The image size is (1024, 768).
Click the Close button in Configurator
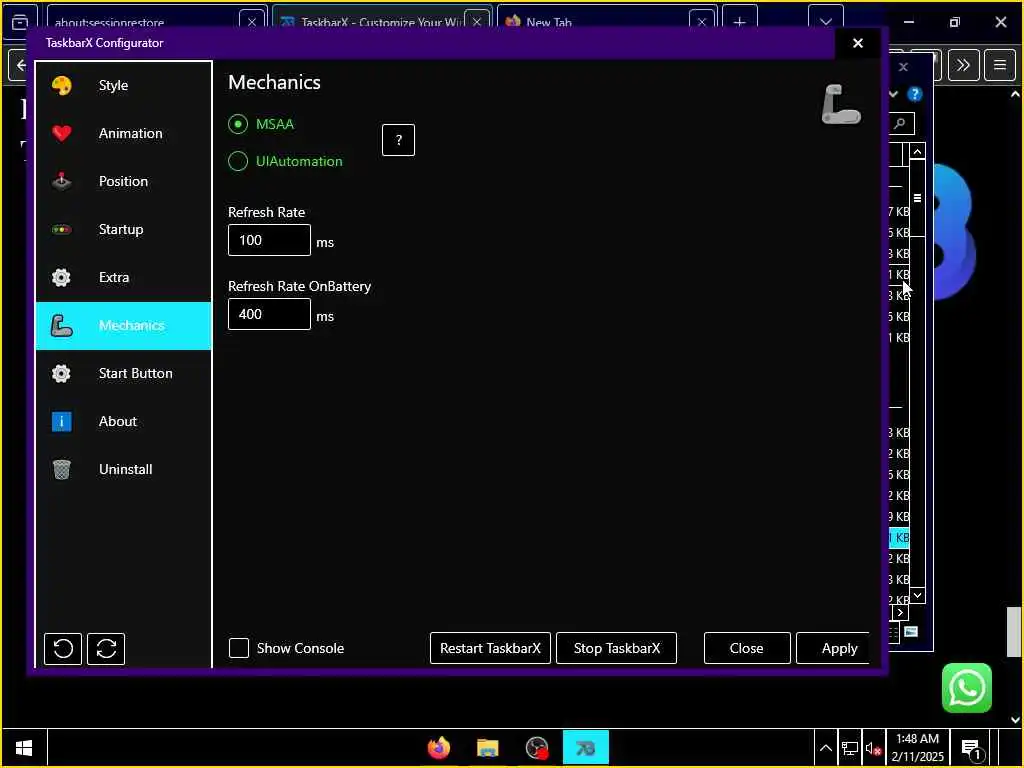pyautogui.click(x=747, y=648)
